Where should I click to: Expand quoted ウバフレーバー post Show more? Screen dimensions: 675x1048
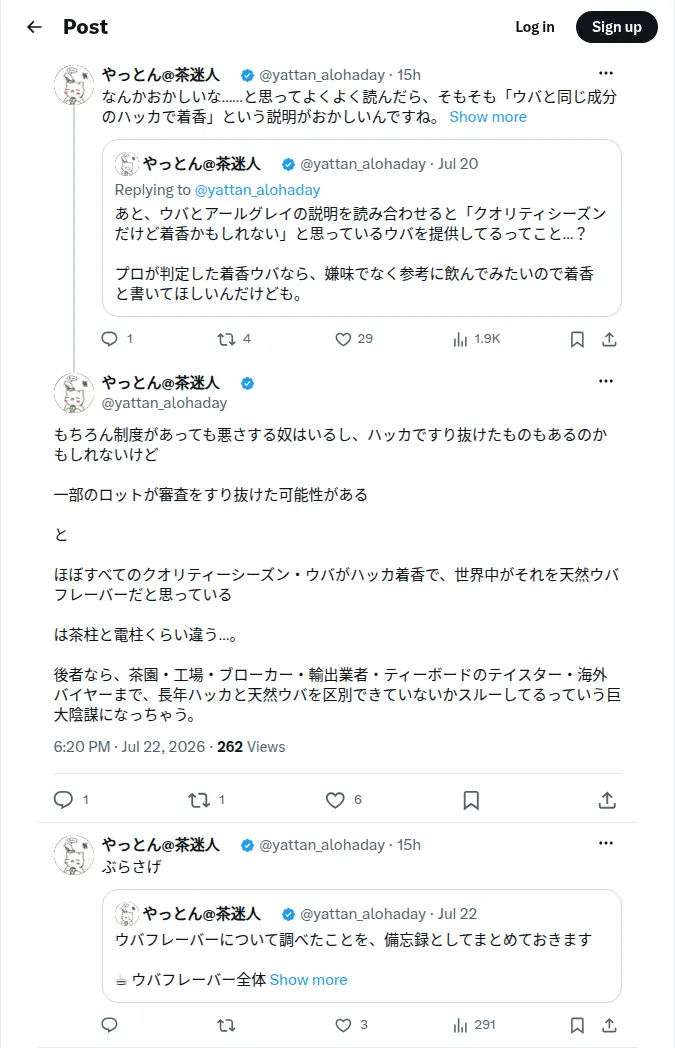(x=308, y=980)
